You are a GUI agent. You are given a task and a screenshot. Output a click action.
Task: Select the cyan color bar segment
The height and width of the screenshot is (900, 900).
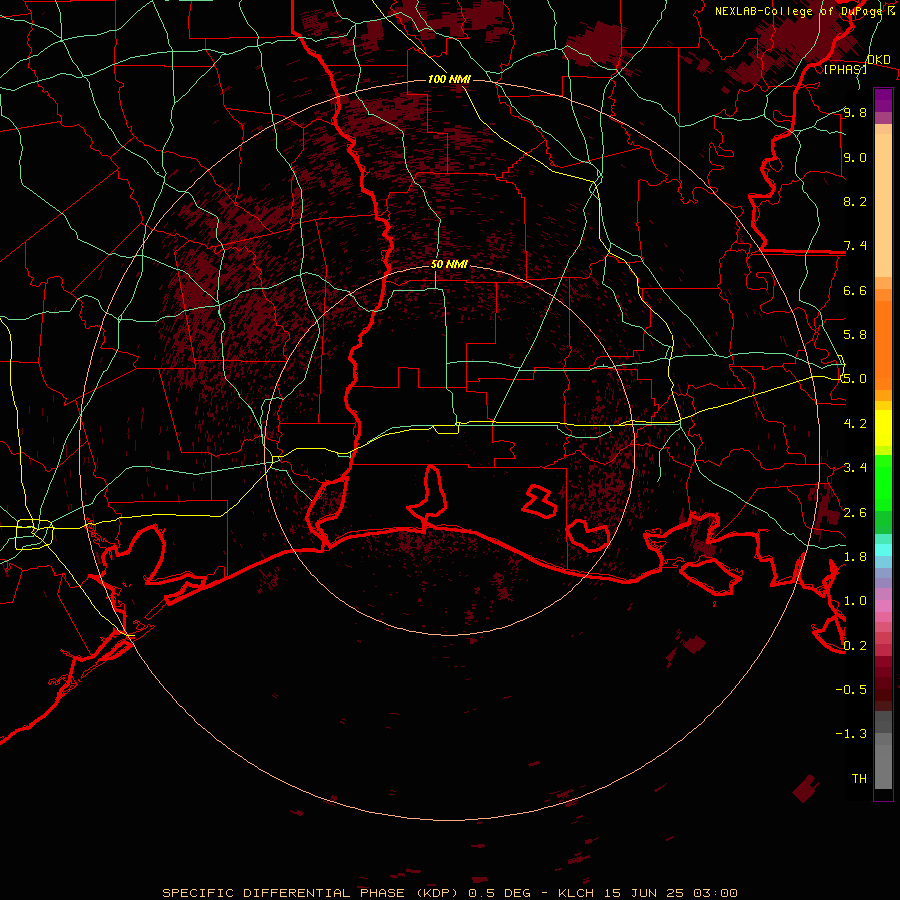[883, 550]
